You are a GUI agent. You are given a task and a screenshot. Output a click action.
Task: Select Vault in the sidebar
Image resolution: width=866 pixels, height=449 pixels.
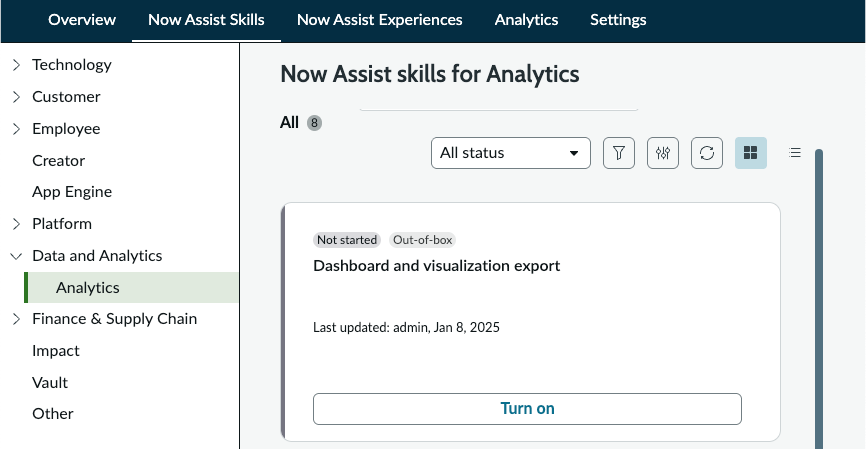pos(50,383)
